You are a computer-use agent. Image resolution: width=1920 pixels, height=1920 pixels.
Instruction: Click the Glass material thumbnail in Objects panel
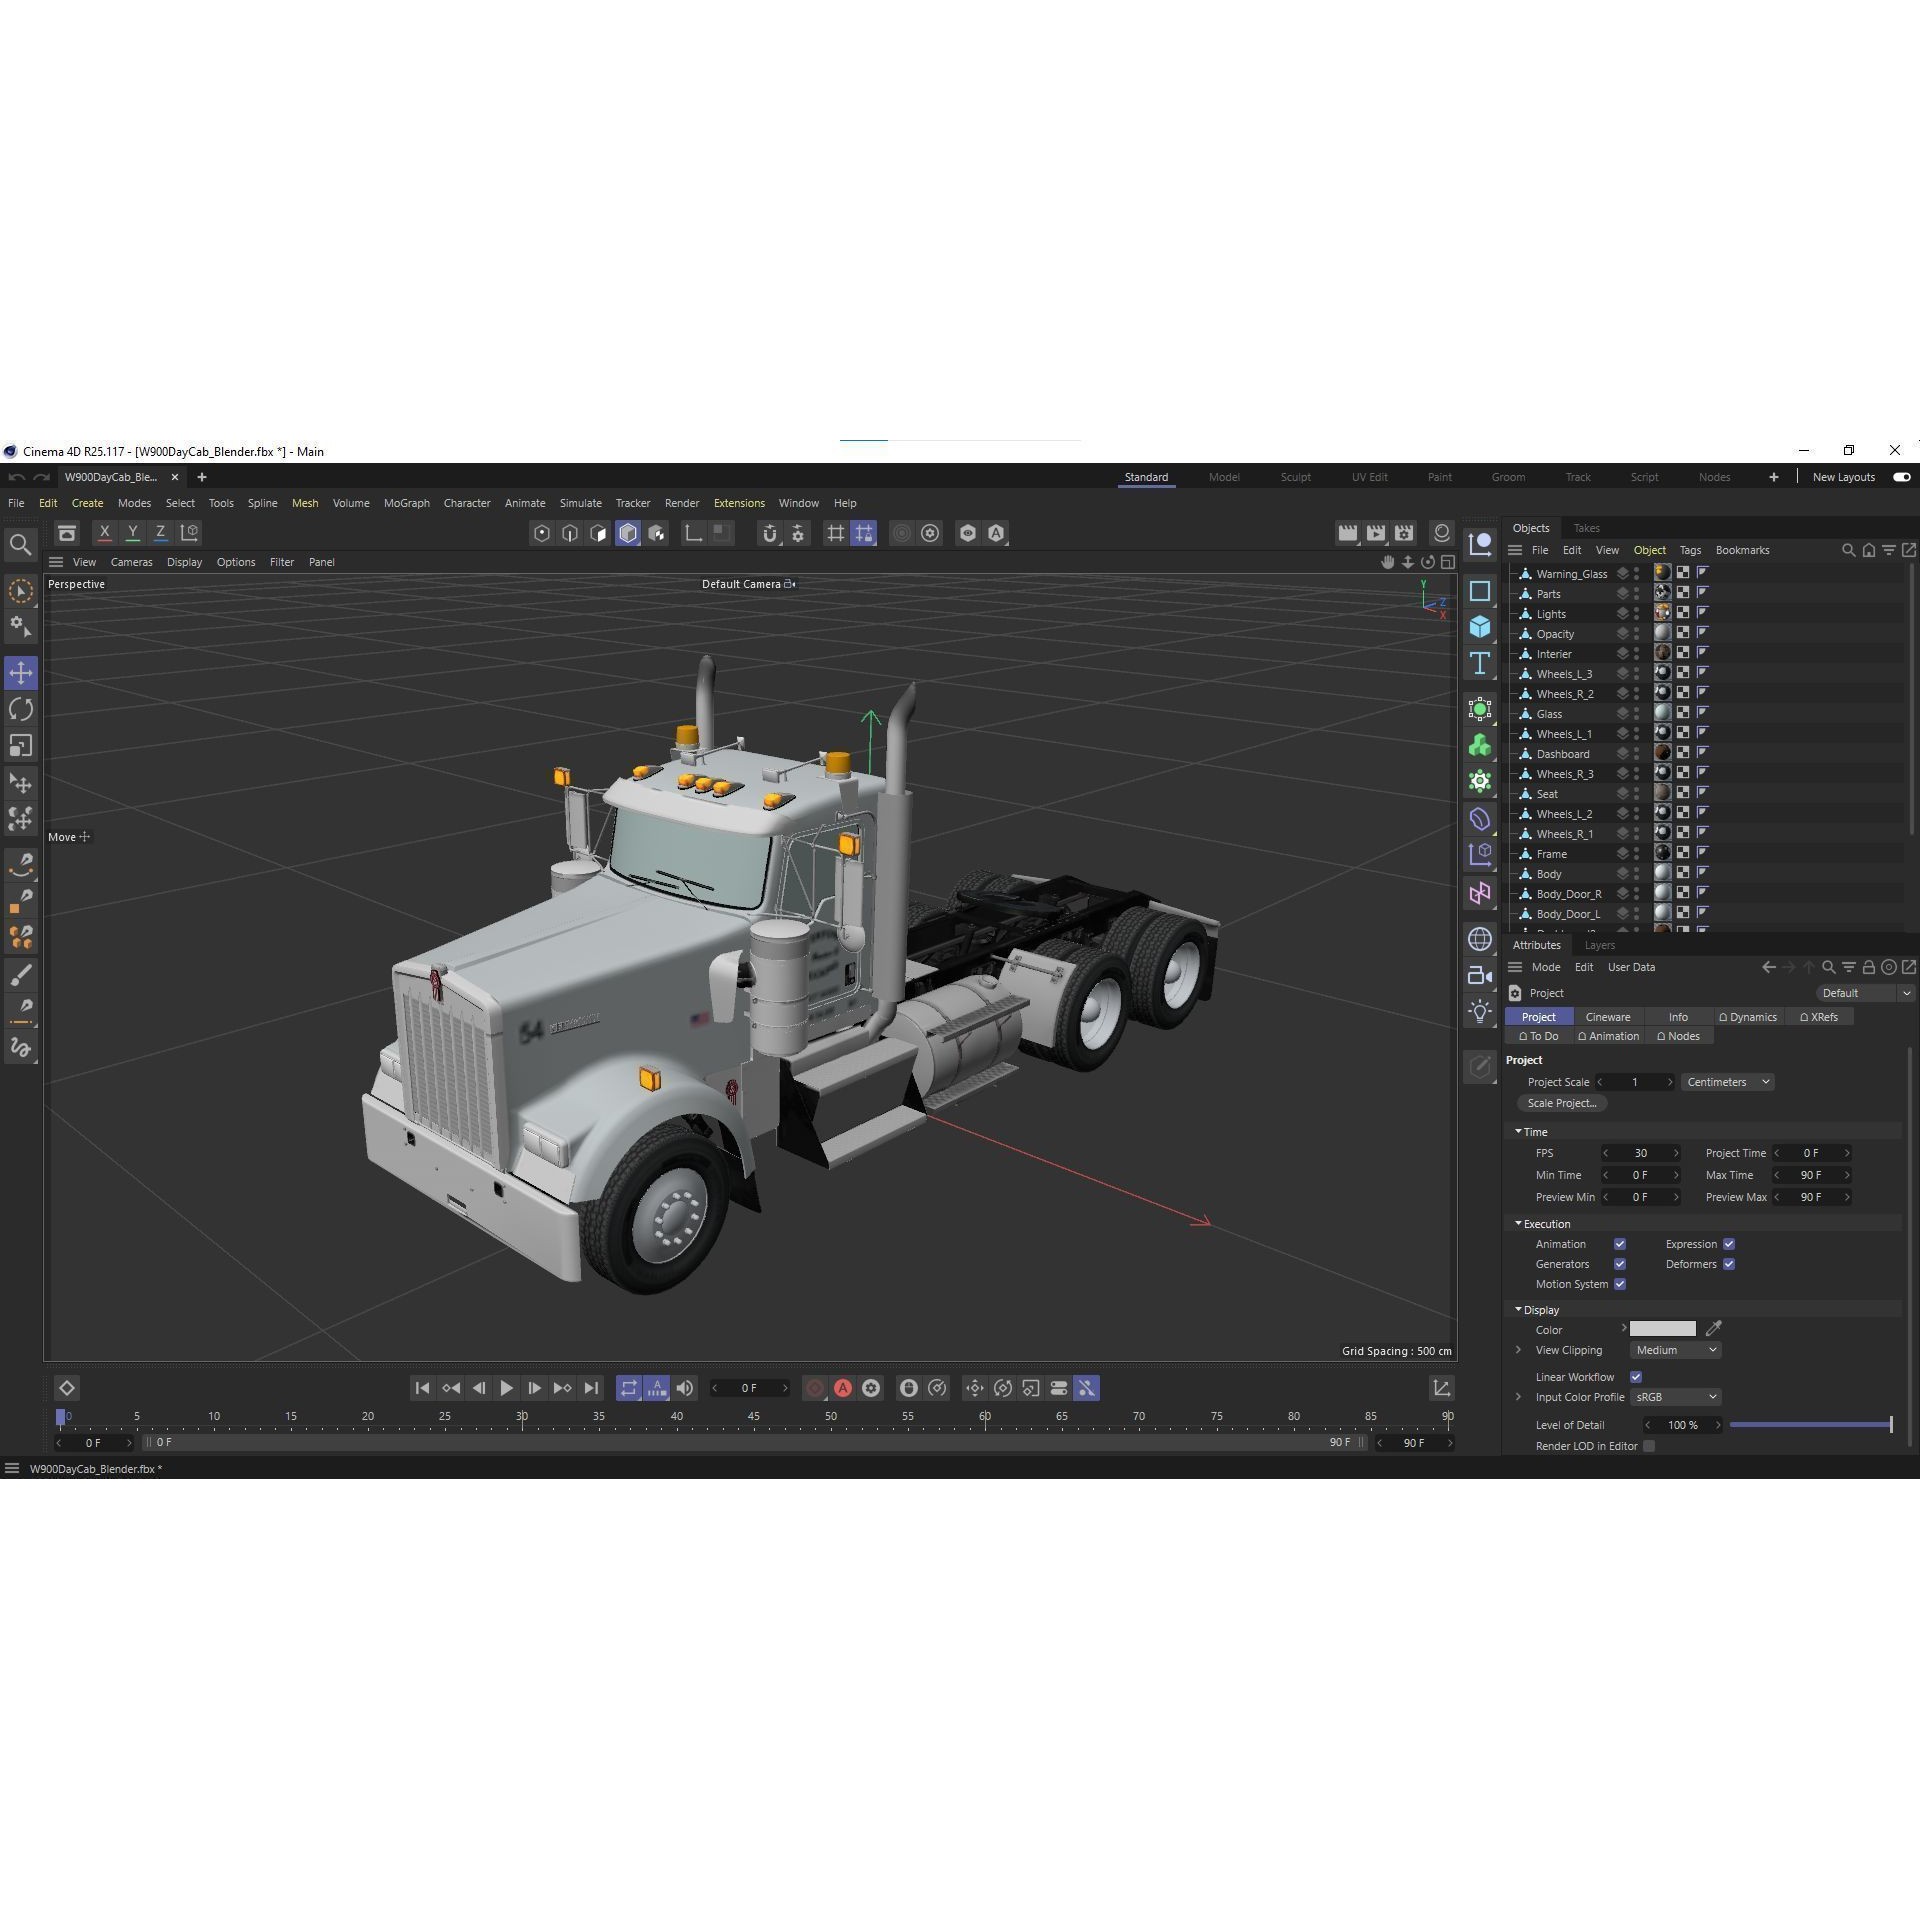tap(1662, 712)
